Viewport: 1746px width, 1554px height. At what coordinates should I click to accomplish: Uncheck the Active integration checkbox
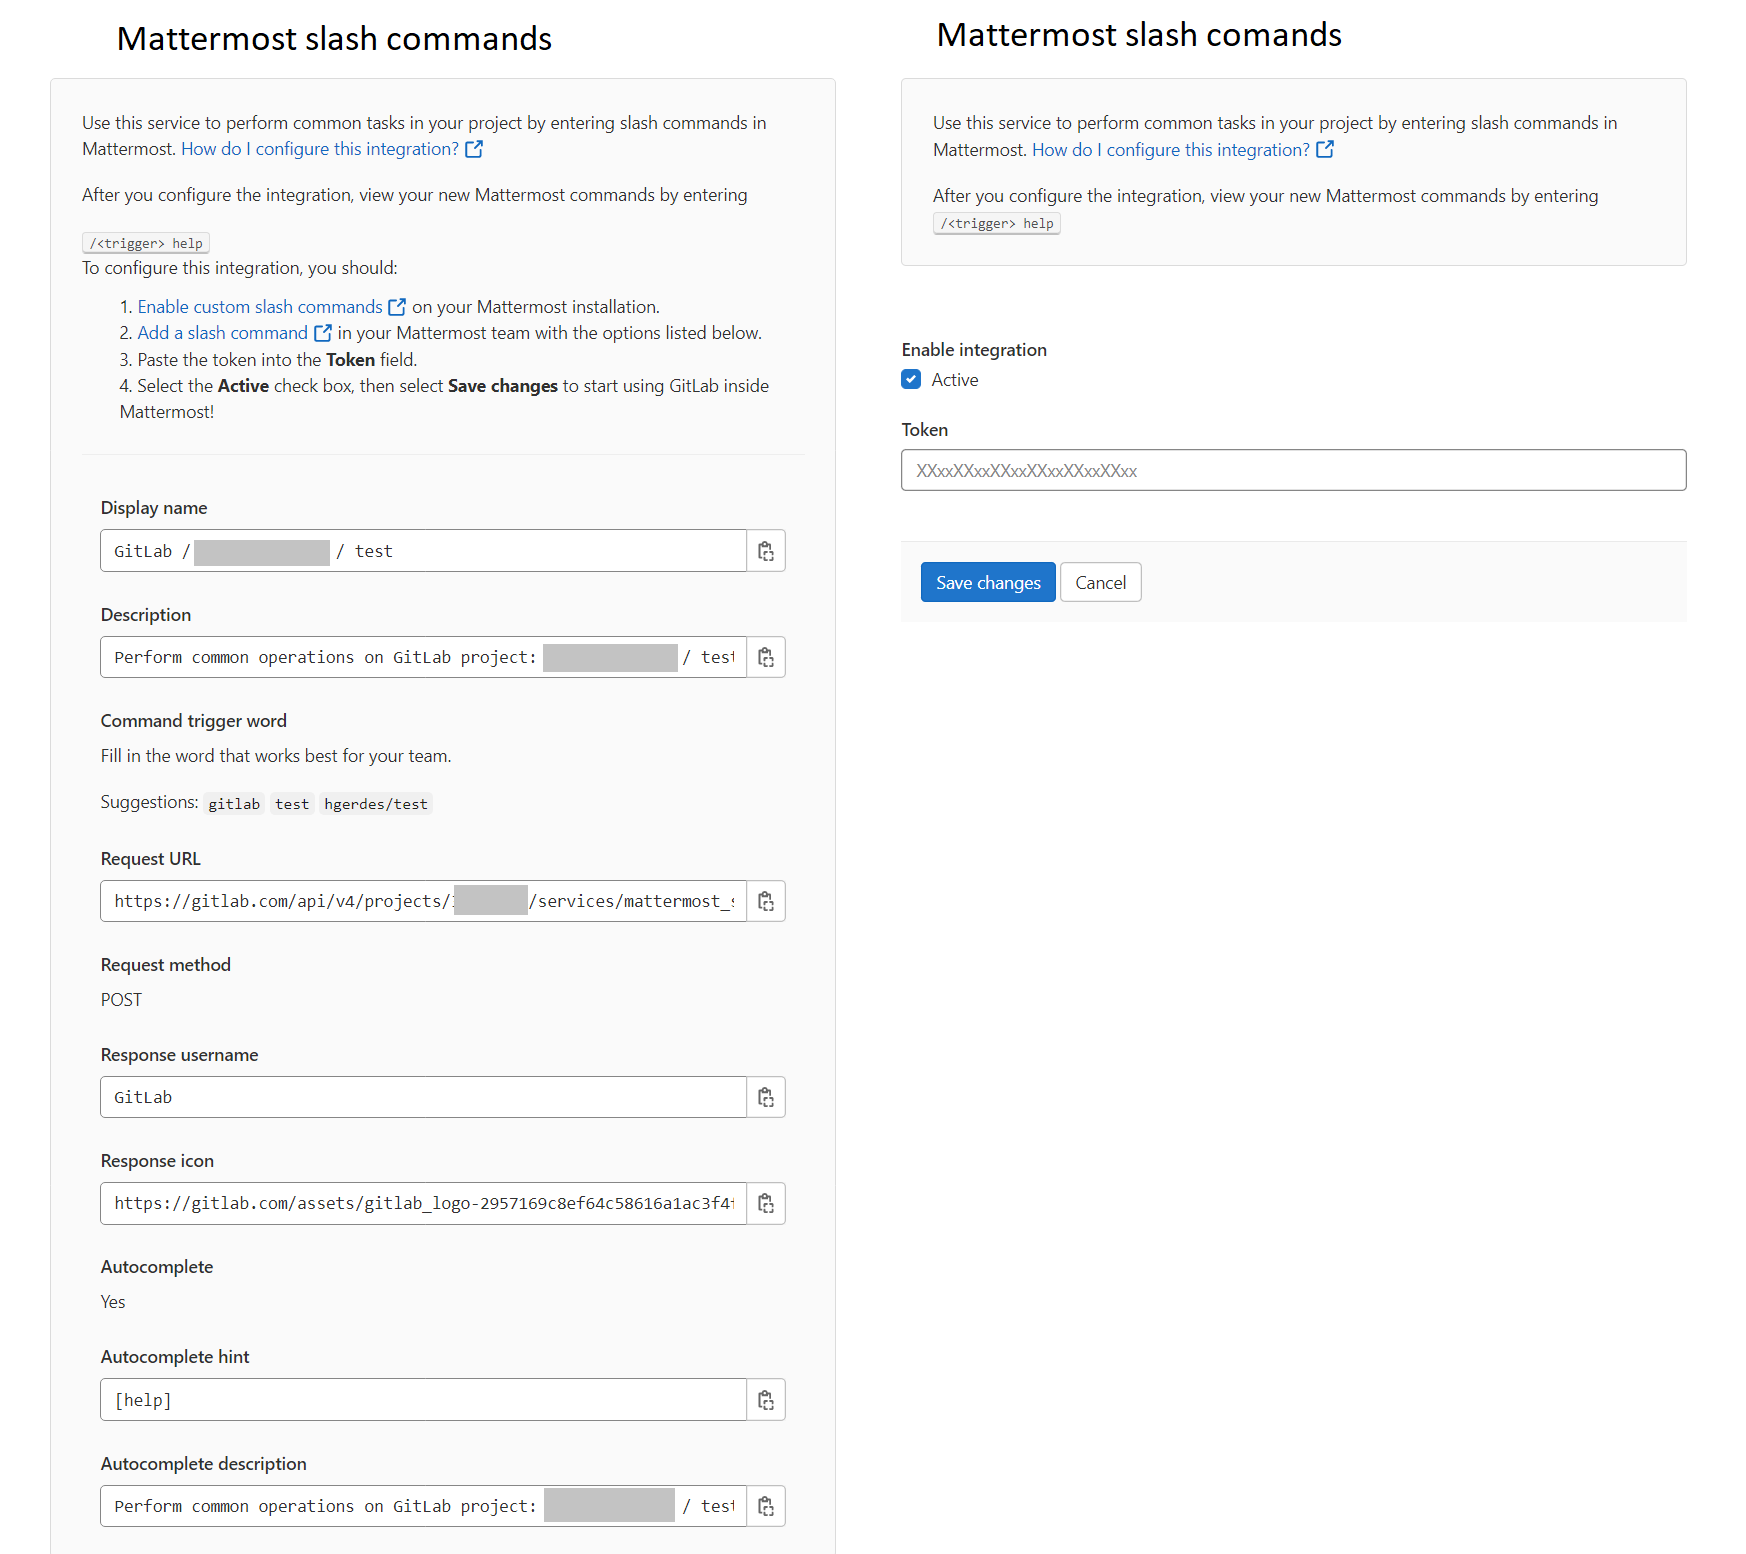(x=911, y=379)
